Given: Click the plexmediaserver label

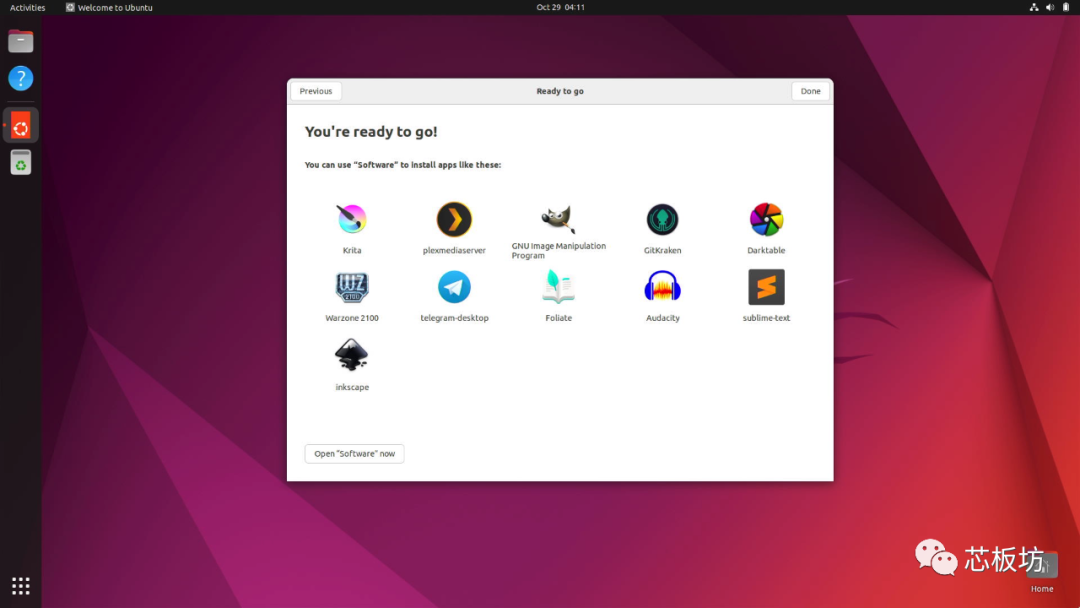Looking at the screenshot, I should (x=454, y=251).
